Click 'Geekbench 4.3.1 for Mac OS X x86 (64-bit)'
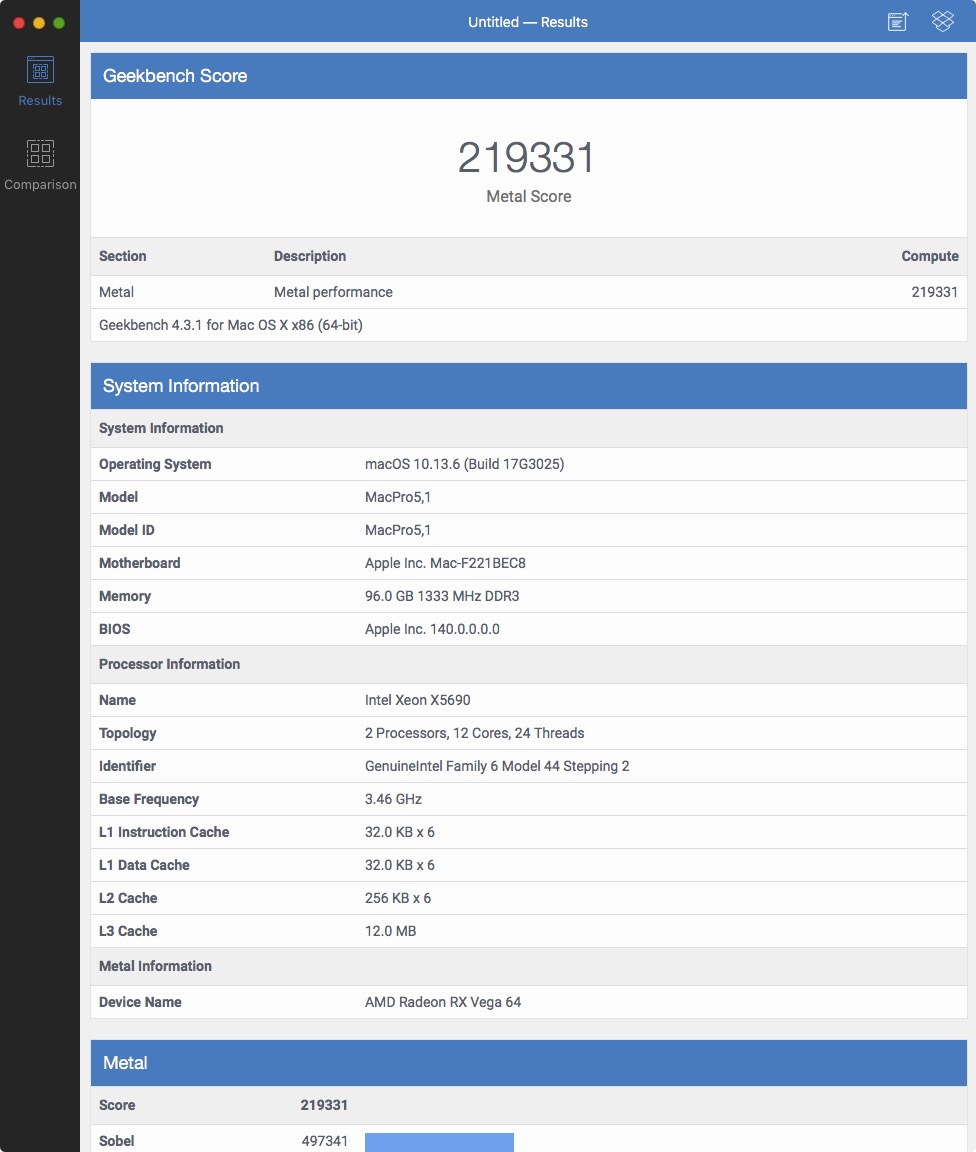The height and width of the screenshot is (1152, 976). pos(231,325)
